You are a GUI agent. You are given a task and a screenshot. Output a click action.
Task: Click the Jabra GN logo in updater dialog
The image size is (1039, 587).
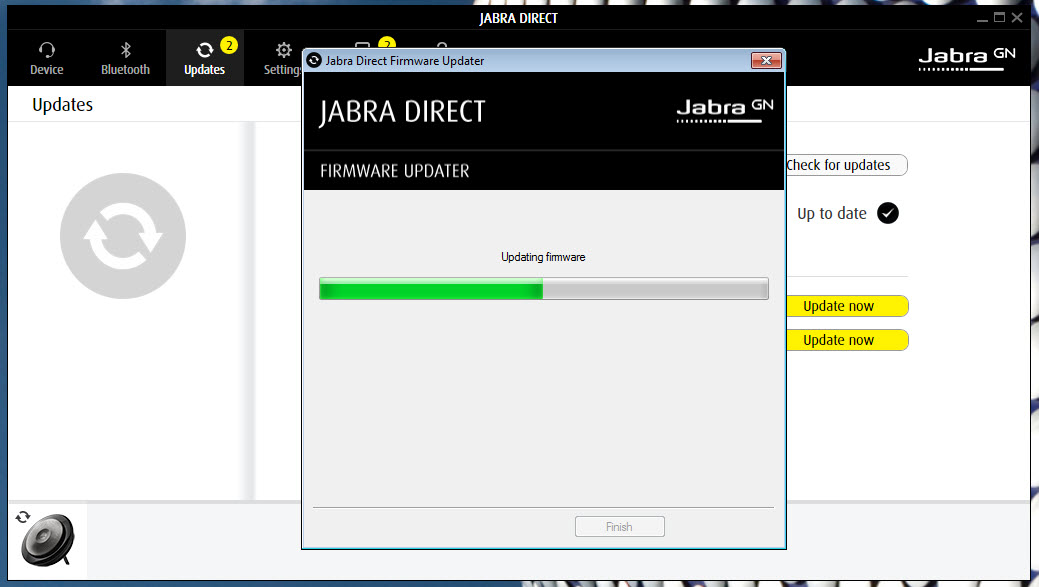(x=725, y=110)
